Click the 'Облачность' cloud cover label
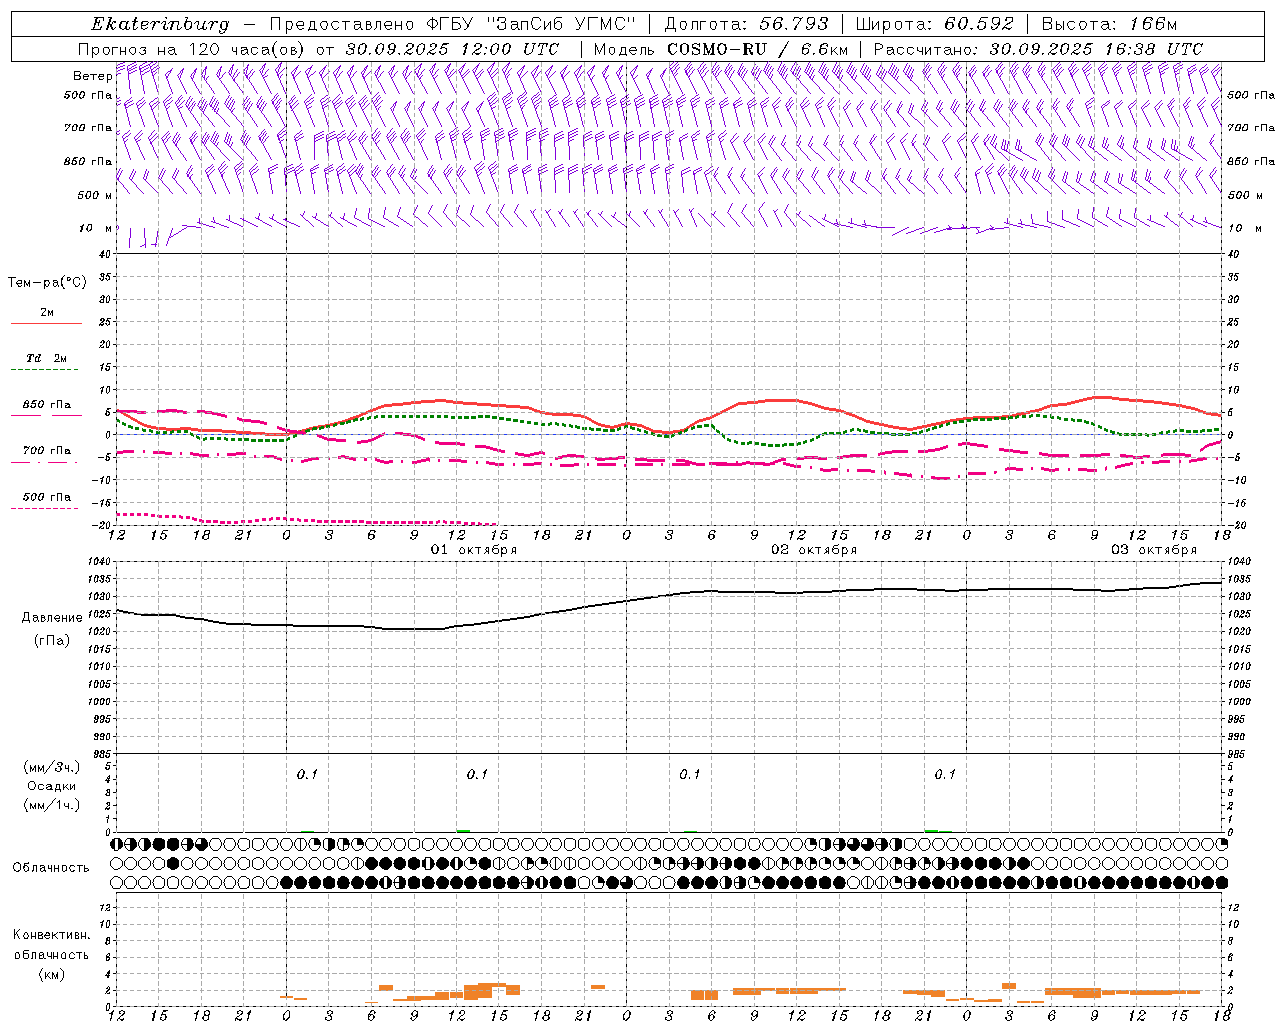This screenshot has height=1024, width=1280. coord(51,868)
